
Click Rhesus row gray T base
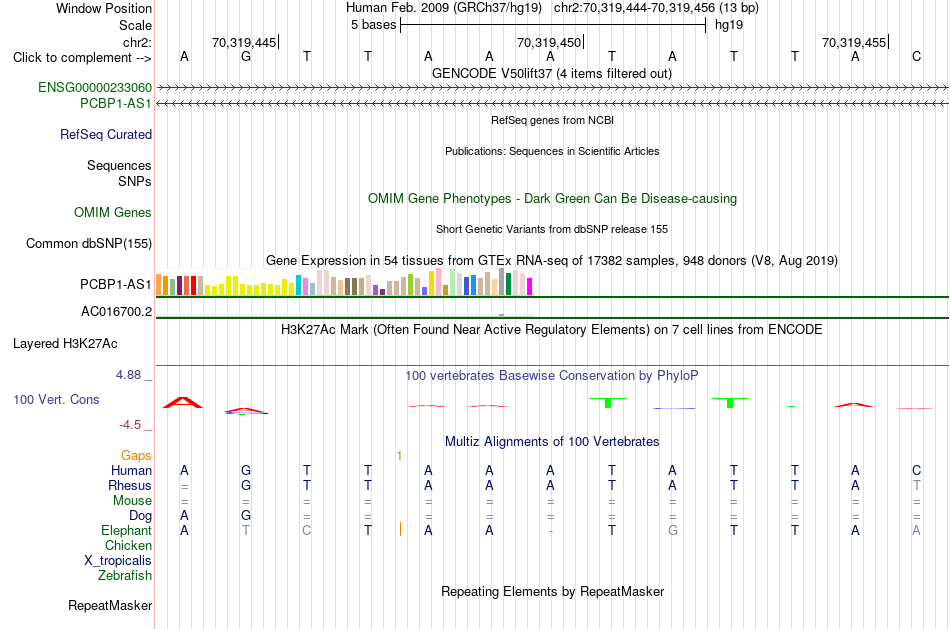[x=916, y=486]
